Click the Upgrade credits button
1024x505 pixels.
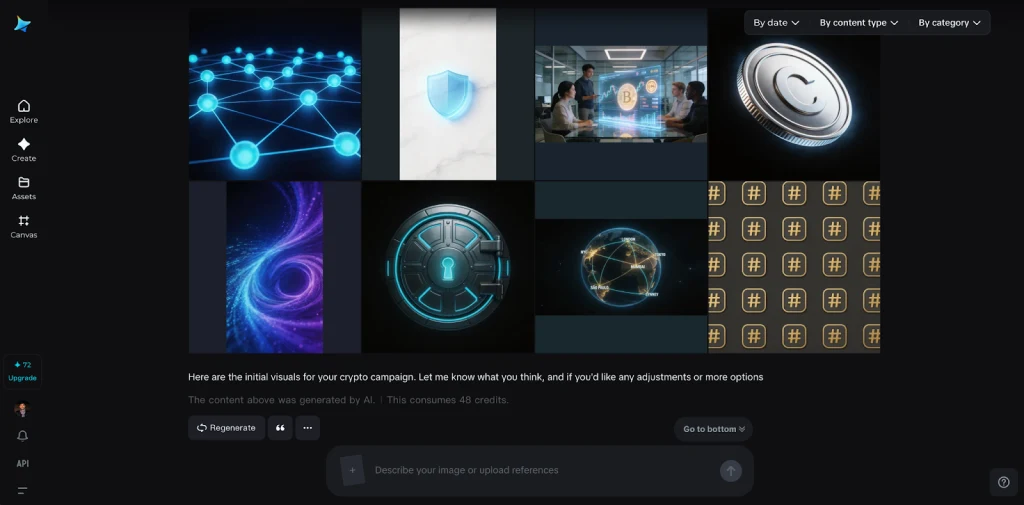[22, 372]
